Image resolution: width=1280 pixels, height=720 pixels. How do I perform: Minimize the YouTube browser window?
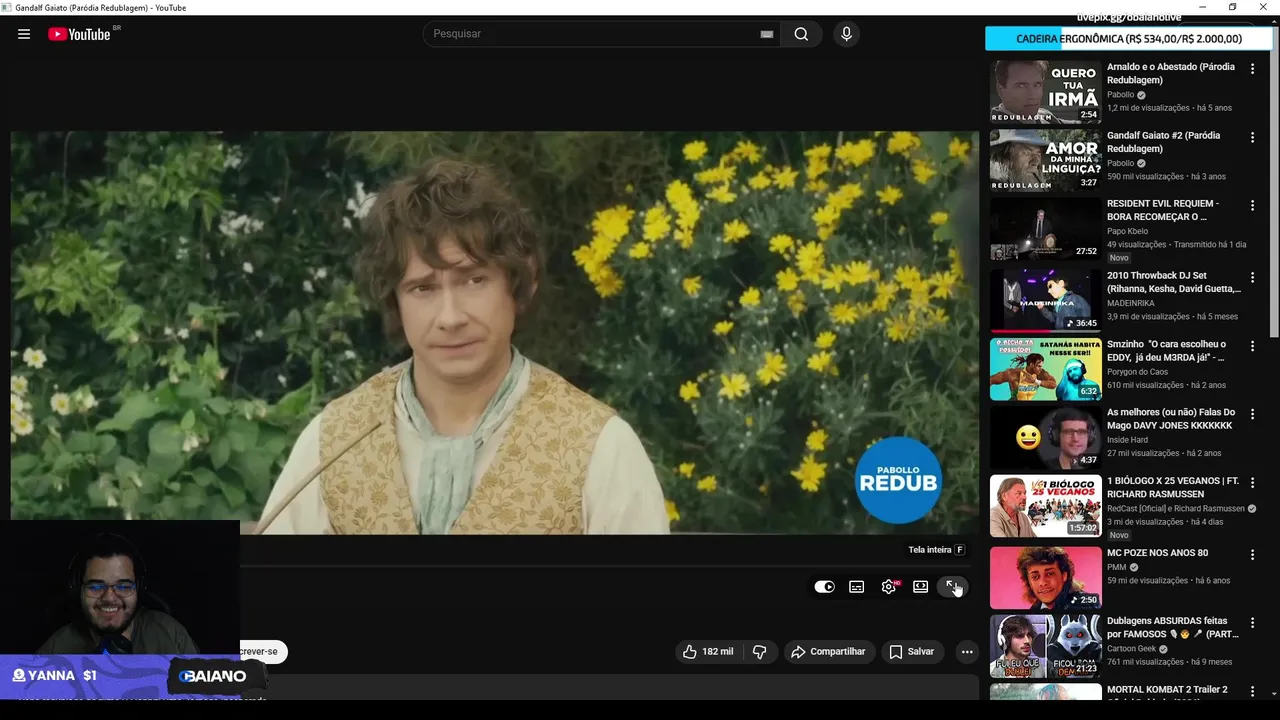point(1203,7)
